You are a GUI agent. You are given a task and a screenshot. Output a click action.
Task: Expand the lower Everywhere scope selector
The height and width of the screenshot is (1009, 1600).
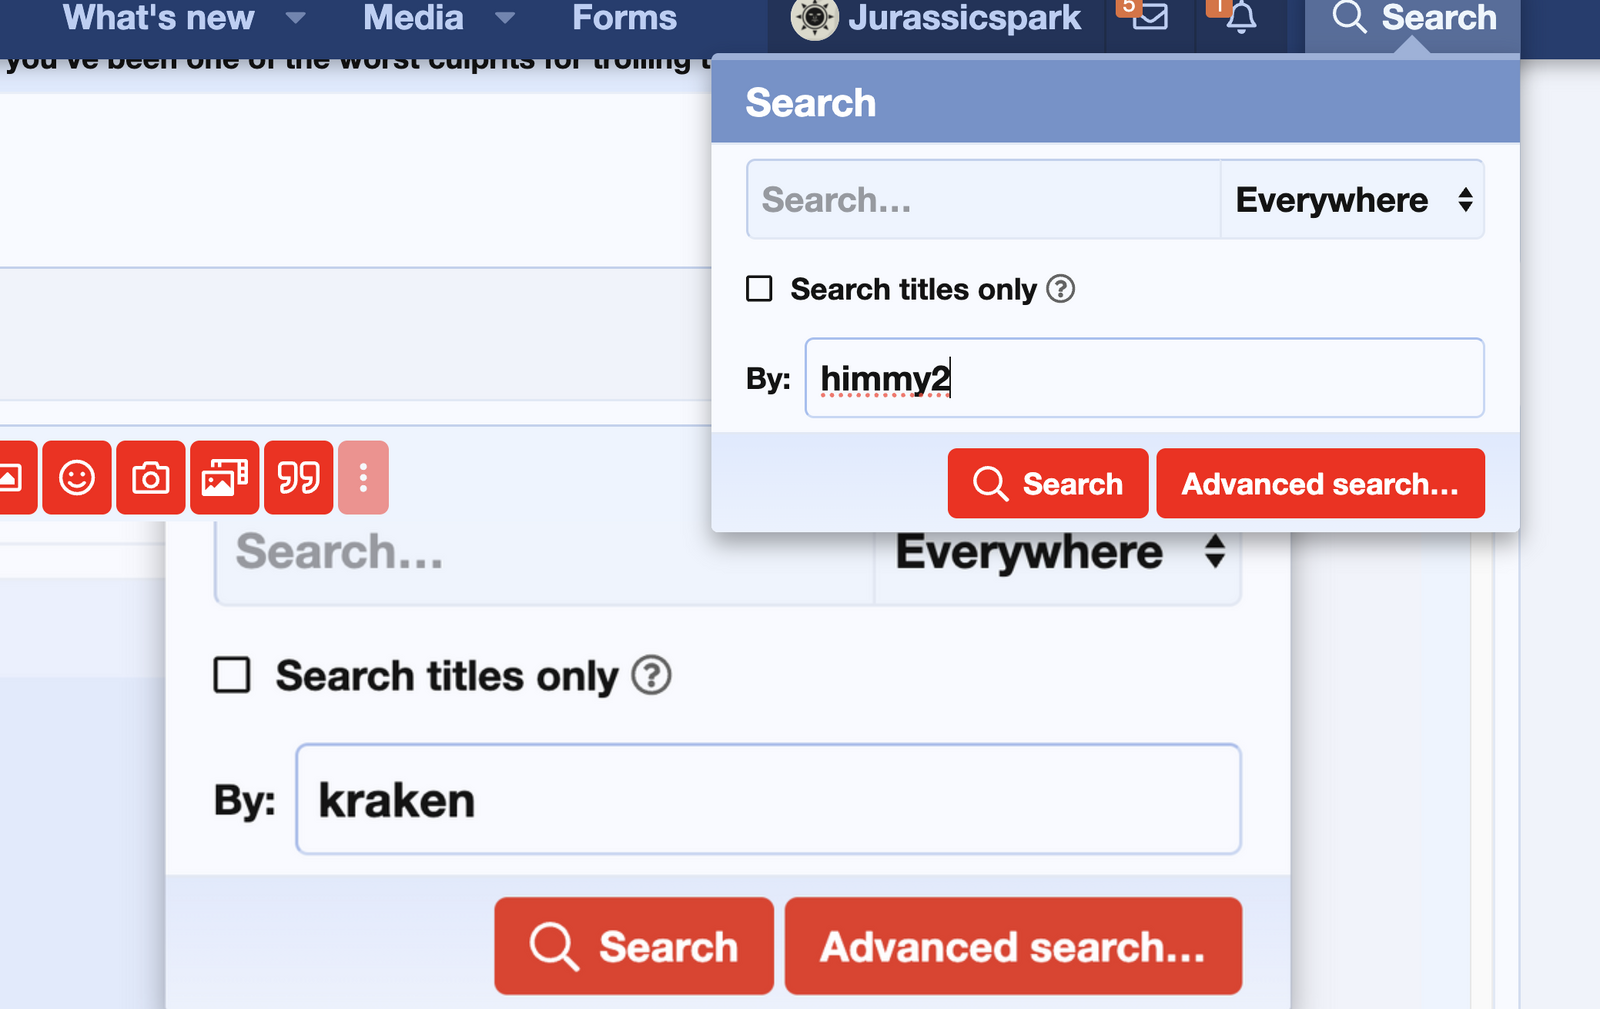1058,553
